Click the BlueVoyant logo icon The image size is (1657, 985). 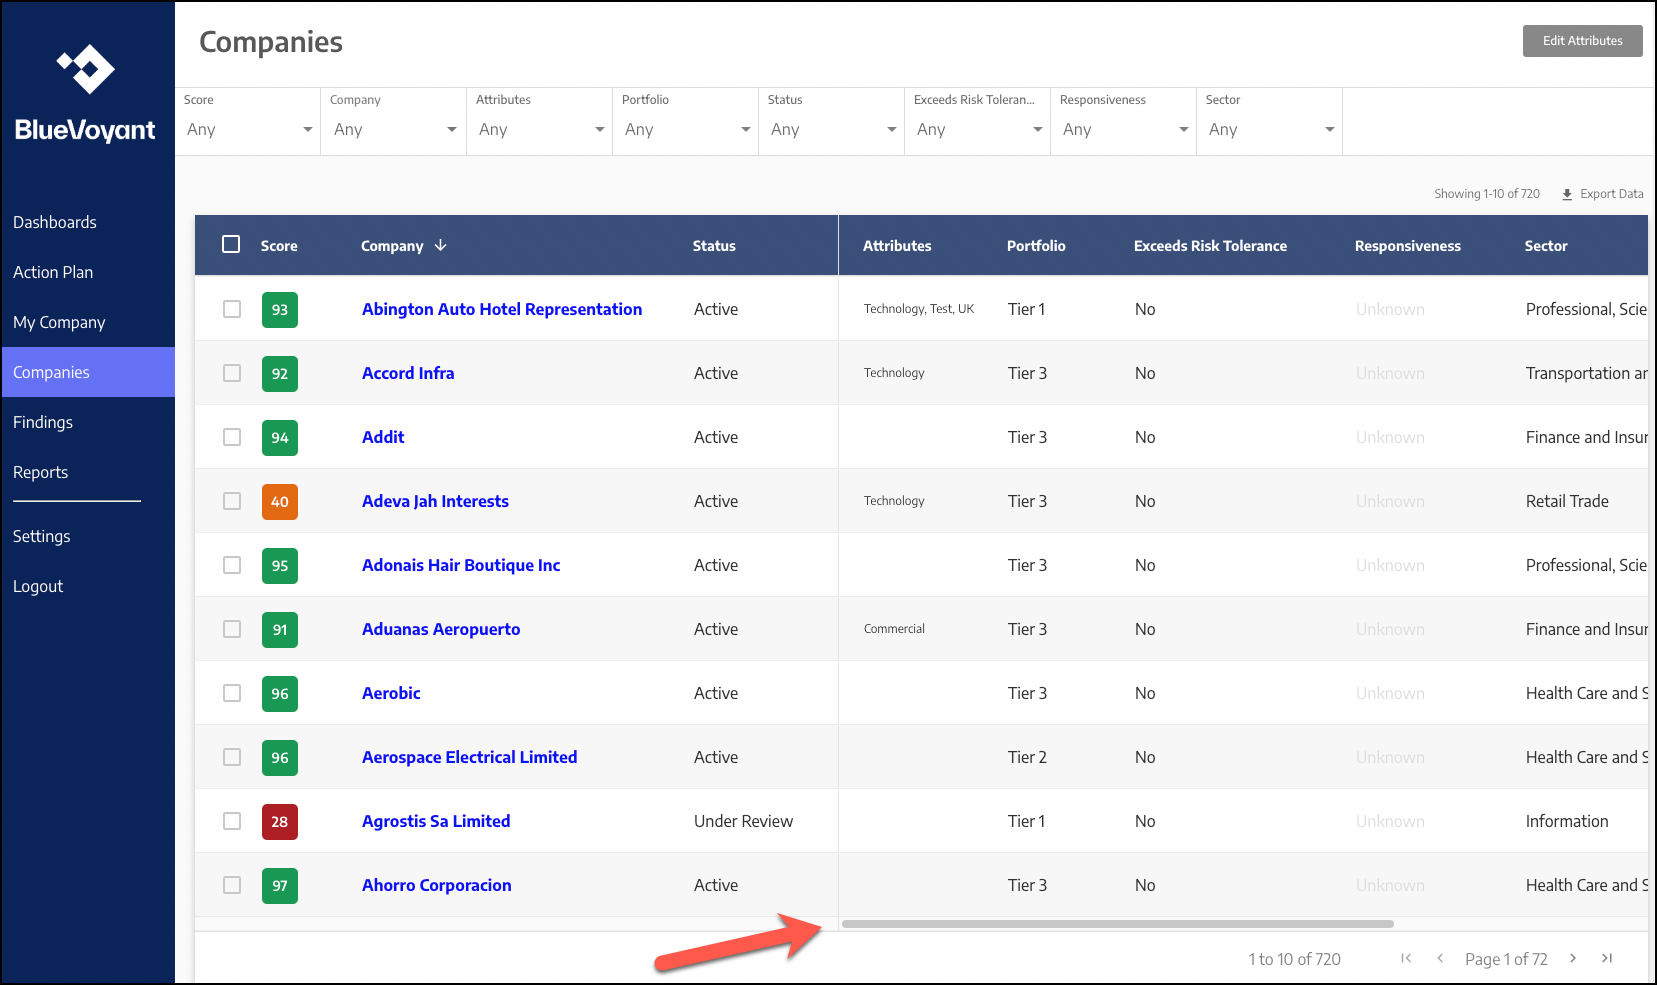86,69
